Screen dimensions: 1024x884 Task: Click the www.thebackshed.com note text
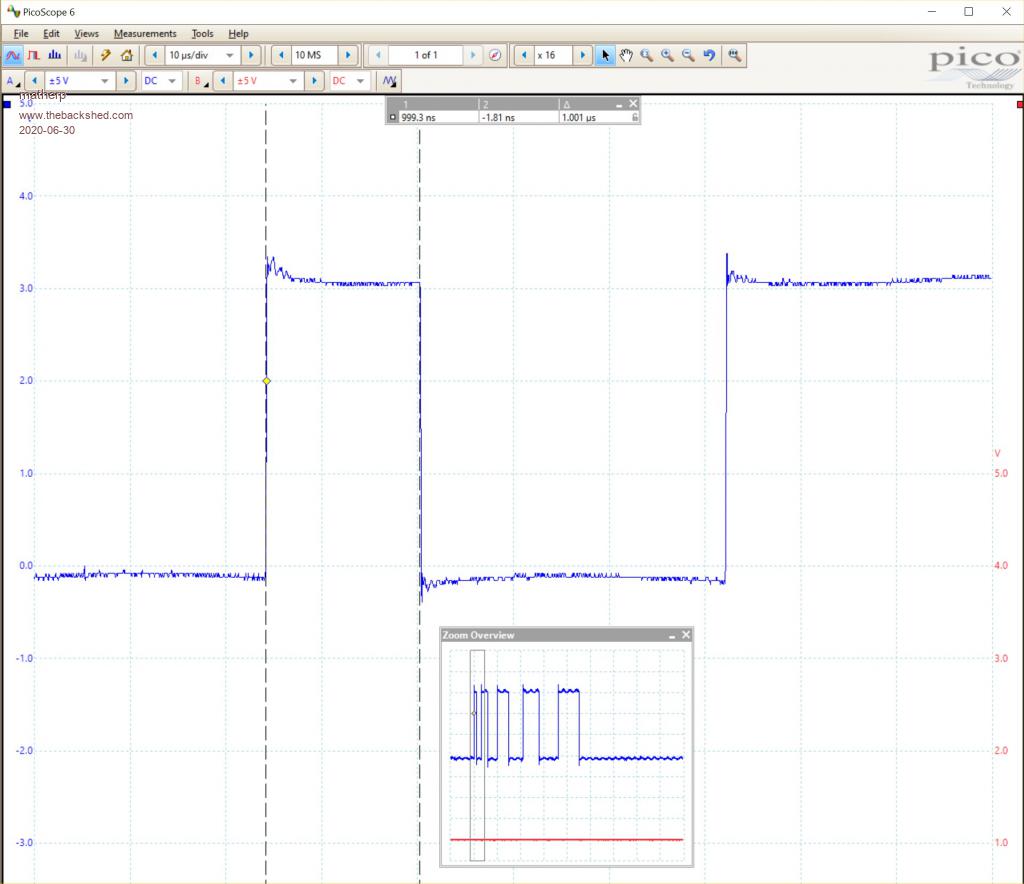pyautogui.click(x=76, y=115)
